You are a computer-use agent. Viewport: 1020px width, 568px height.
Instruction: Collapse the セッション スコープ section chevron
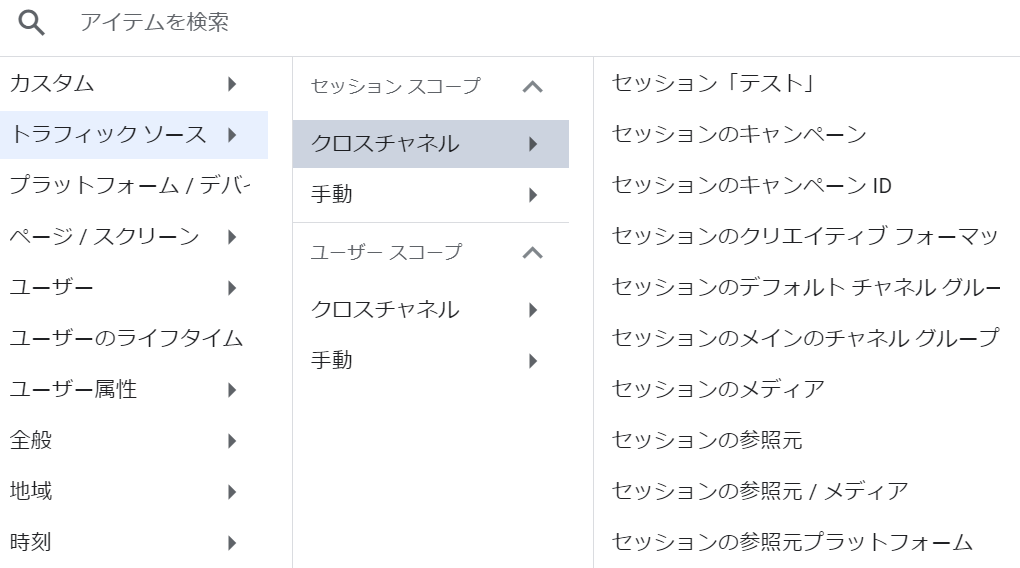(x=533, y=87)
